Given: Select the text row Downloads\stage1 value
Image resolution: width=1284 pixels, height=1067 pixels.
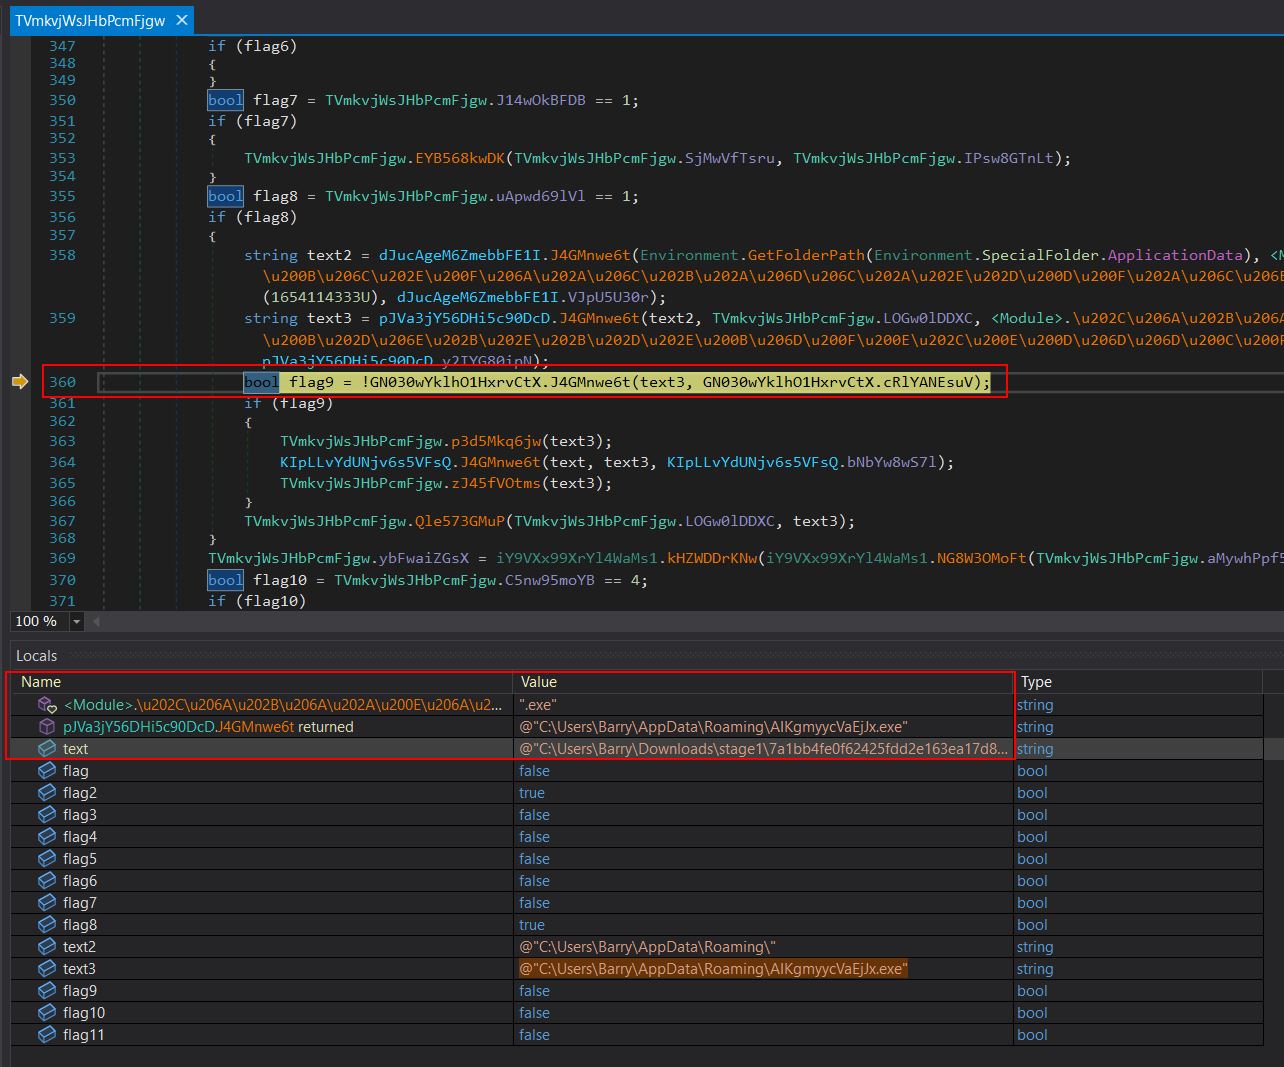Looking at the screenshot, I should (x=763, y=749).
